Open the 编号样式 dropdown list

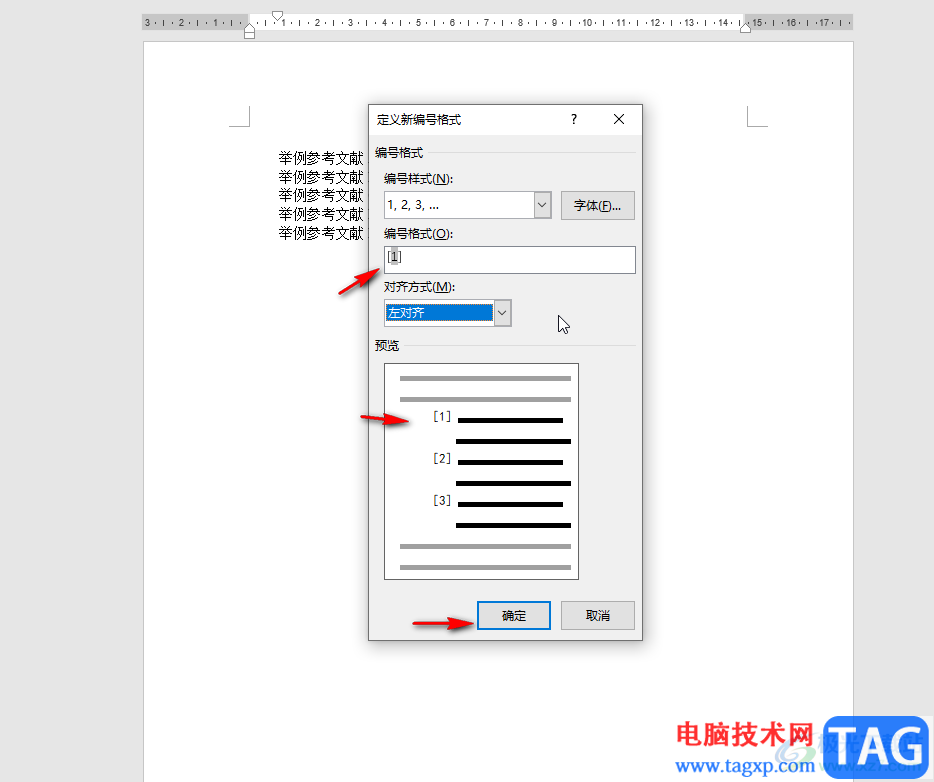tap(542, 205)
